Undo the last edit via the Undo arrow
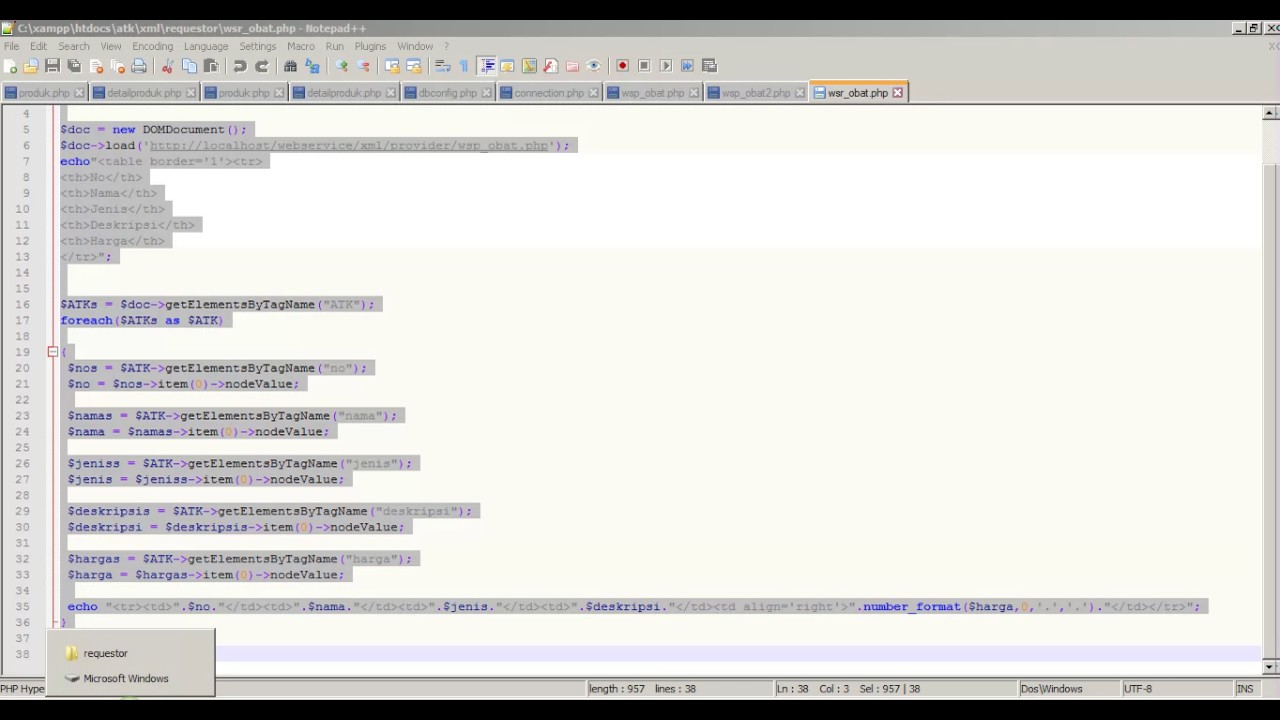1280x720 pixels. coord(240,66)
